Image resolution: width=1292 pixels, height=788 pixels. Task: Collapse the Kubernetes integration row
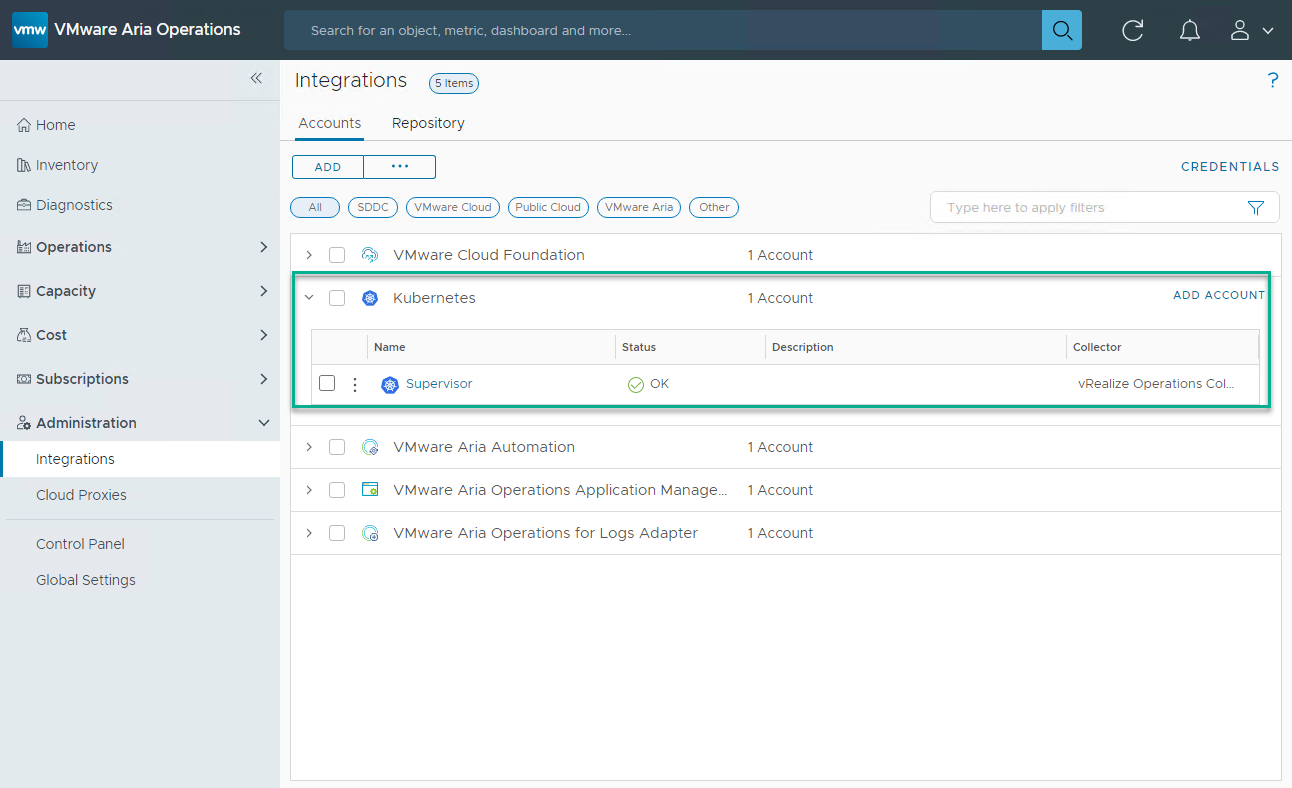[309, 298]
